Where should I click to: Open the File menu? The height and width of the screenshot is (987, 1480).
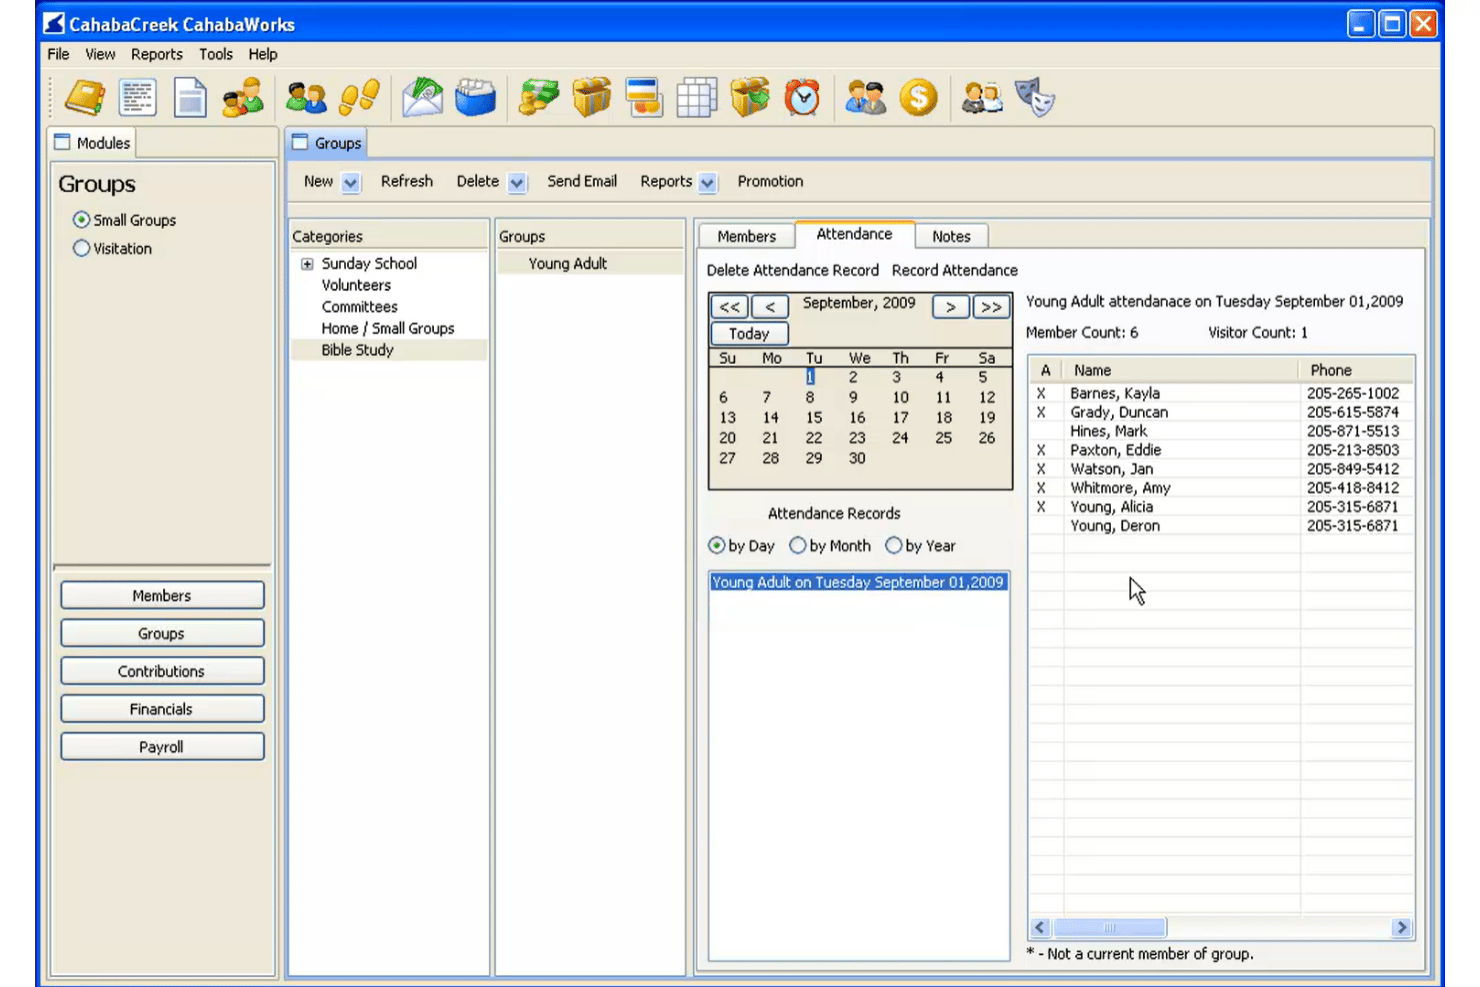tap(59, 54)
